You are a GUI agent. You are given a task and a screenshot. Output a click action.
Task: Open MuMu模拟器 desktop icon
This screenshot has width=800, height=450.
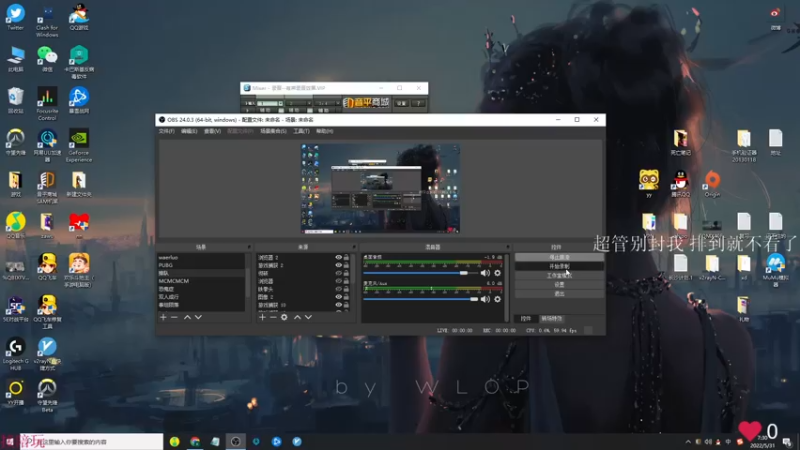coord(776,270)
